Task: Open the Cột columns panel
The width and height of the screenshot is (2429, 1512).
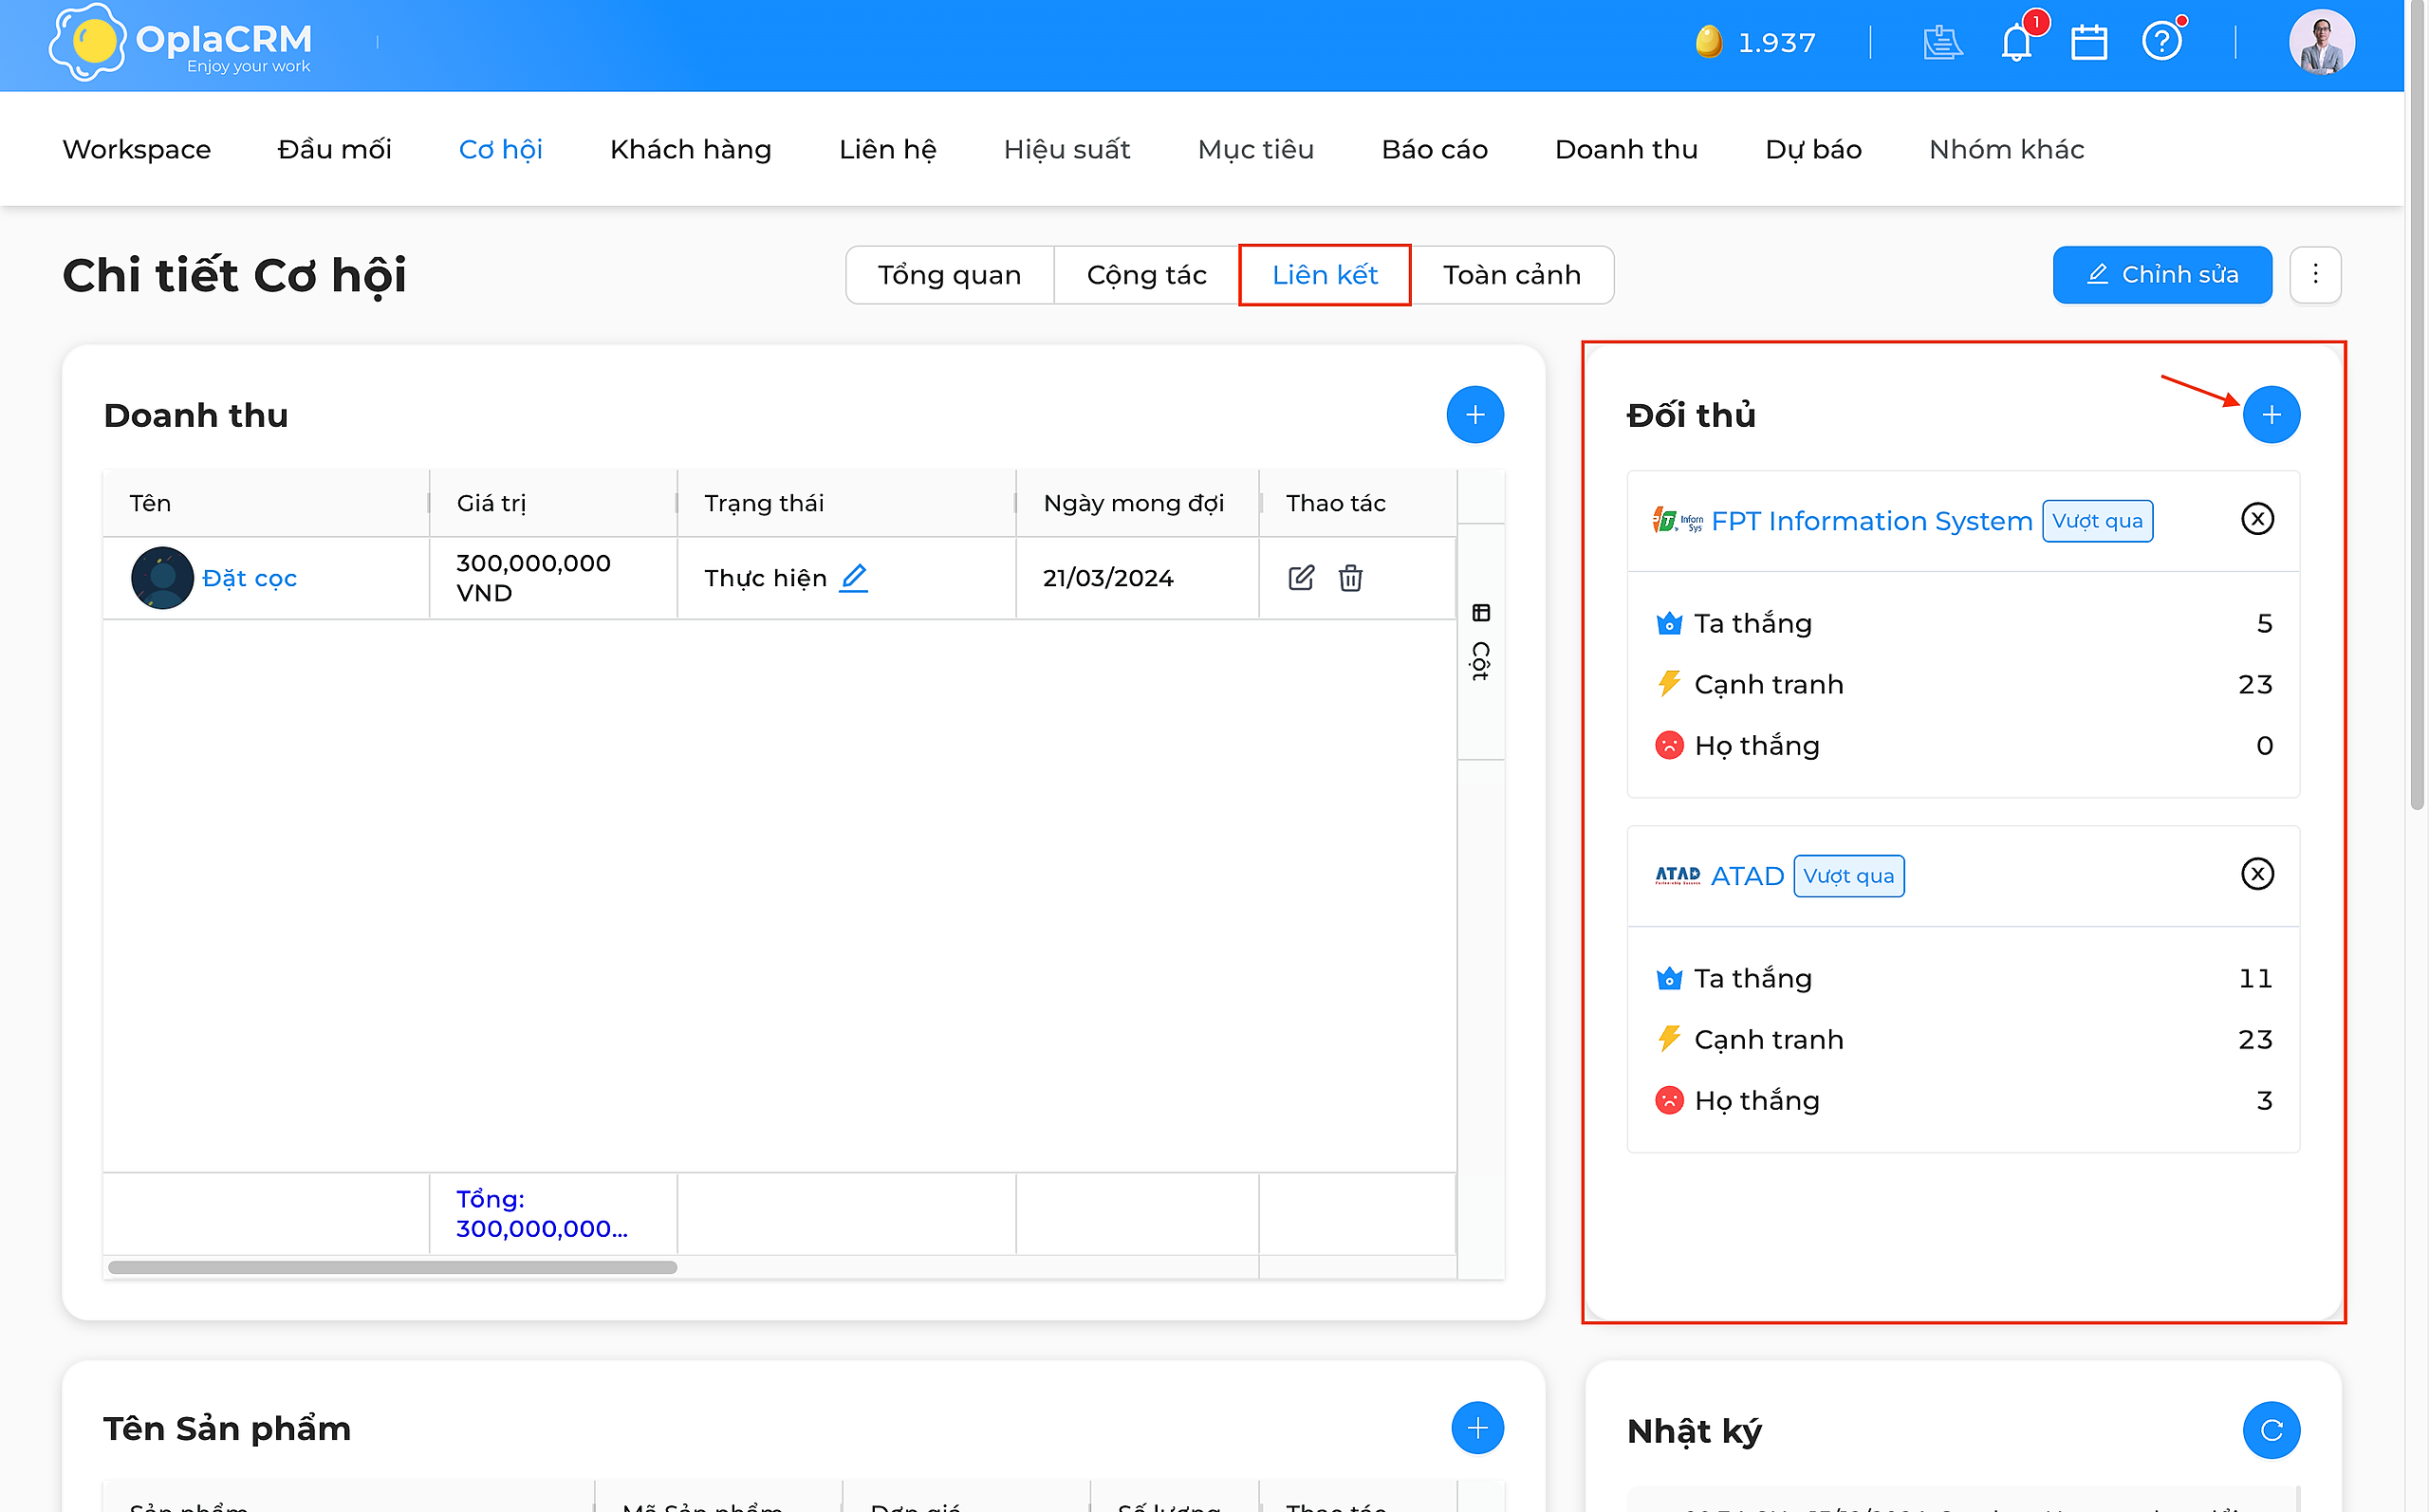Action: [x=1480, y=641]
